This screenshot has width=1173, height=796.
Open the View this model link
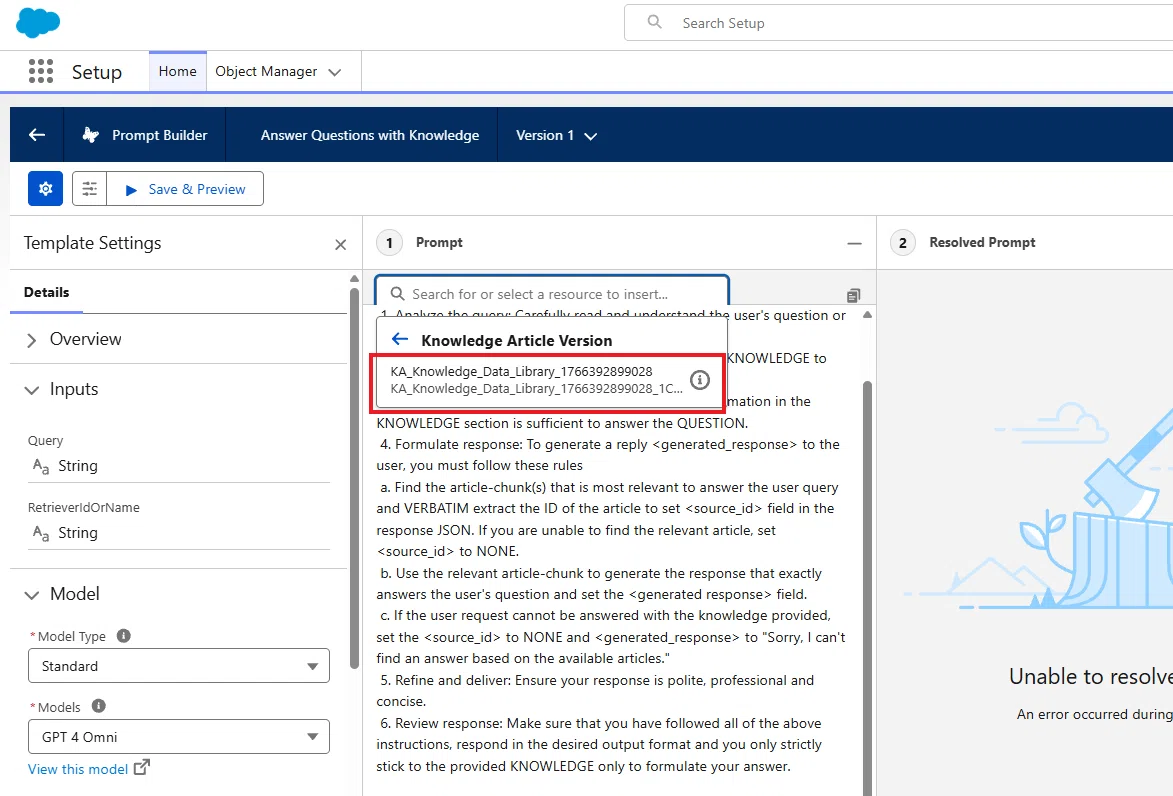point(78,769)
